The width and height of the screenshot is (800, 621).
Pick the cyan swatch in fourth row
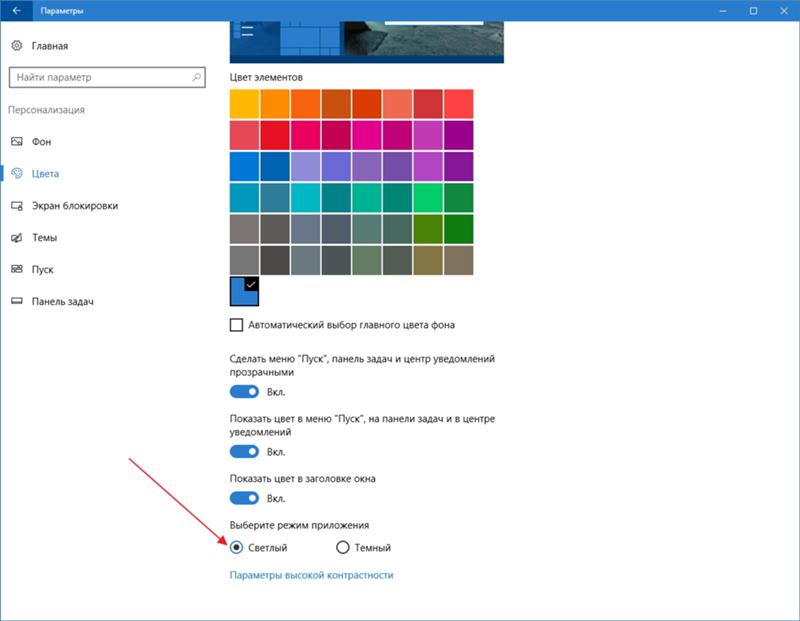(x=306, y=197)
